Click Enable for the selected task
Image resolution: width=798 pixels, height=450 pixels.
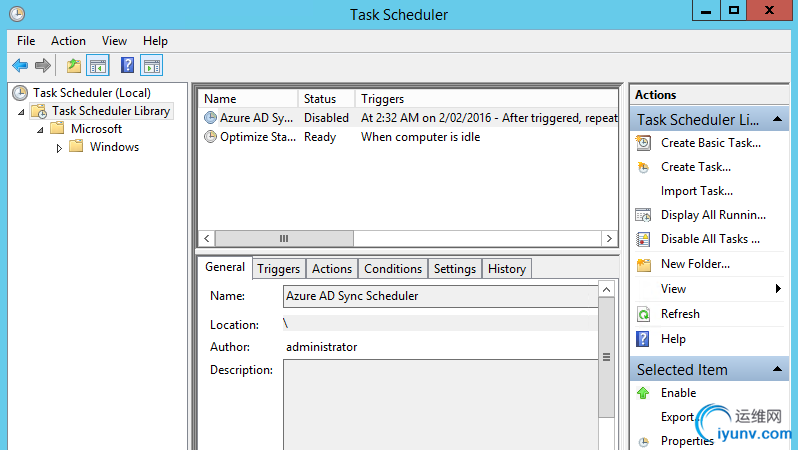pos(678,393)
